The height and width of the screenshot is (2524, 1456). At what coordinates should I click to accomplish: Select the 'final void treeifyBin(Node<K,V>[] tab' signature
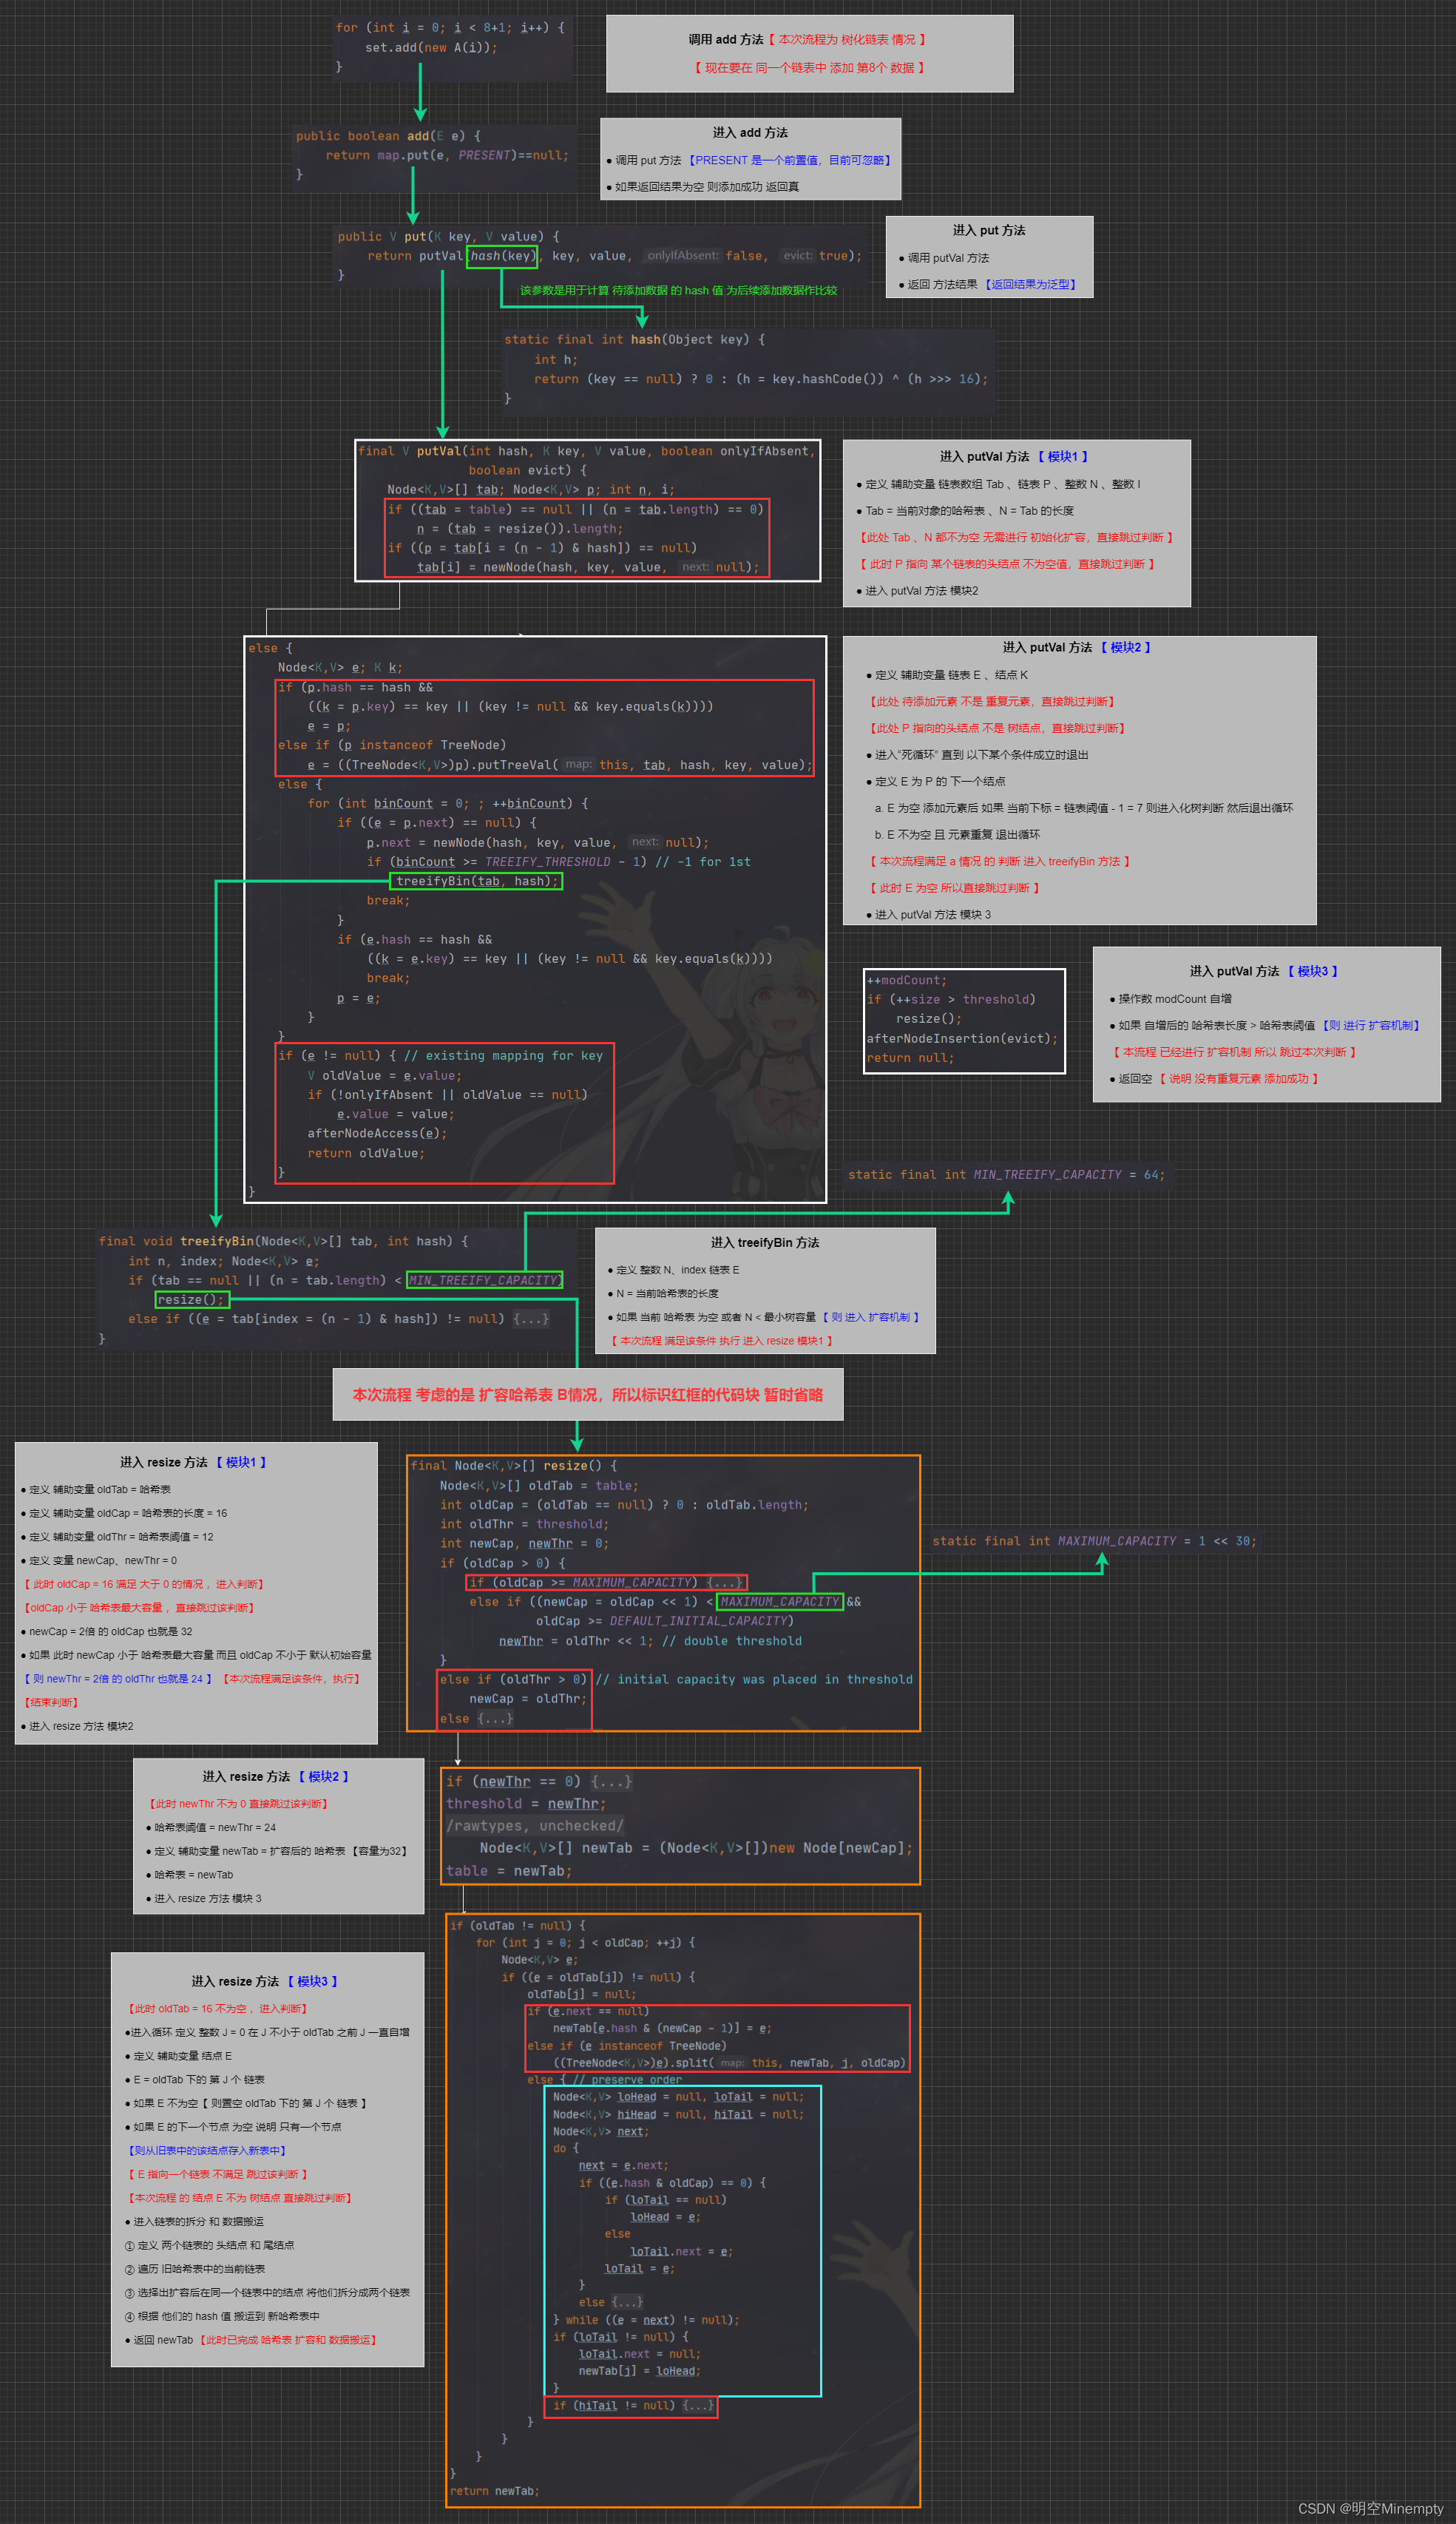pyautogui.click(x=283, y=1242)
